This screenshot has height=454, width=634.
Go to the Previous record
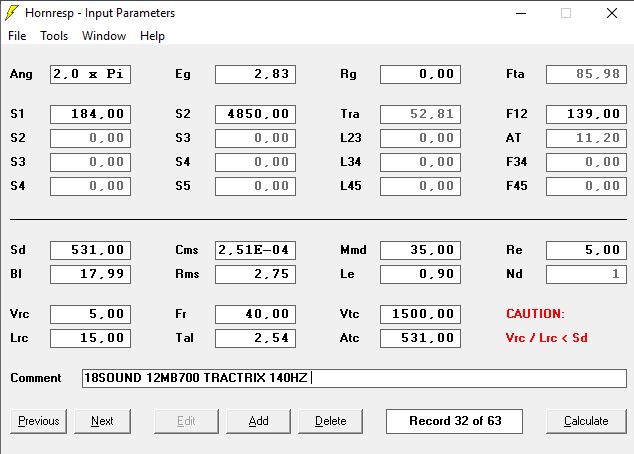pyautogui.click(x=38, y=421)
